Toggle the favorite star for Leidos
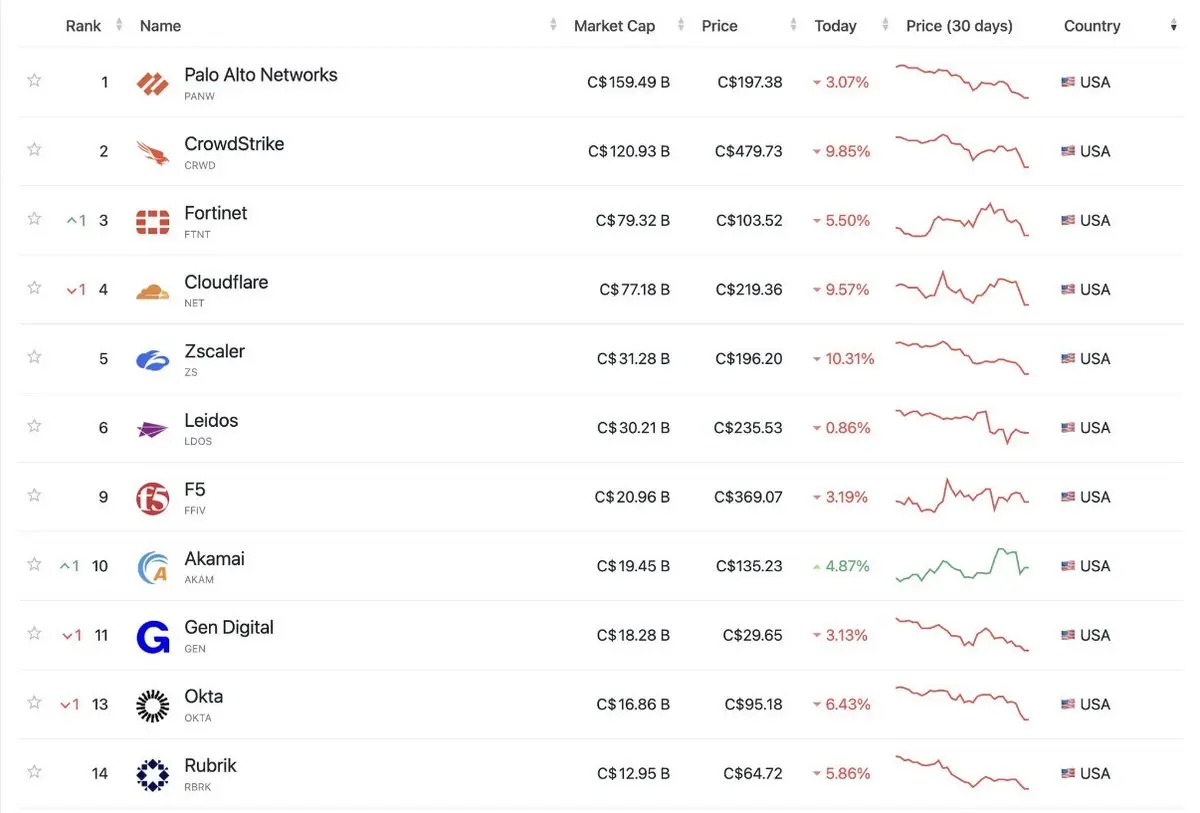Image resolution: width=1200 pixels, height=813 pixels. (34, 426)
